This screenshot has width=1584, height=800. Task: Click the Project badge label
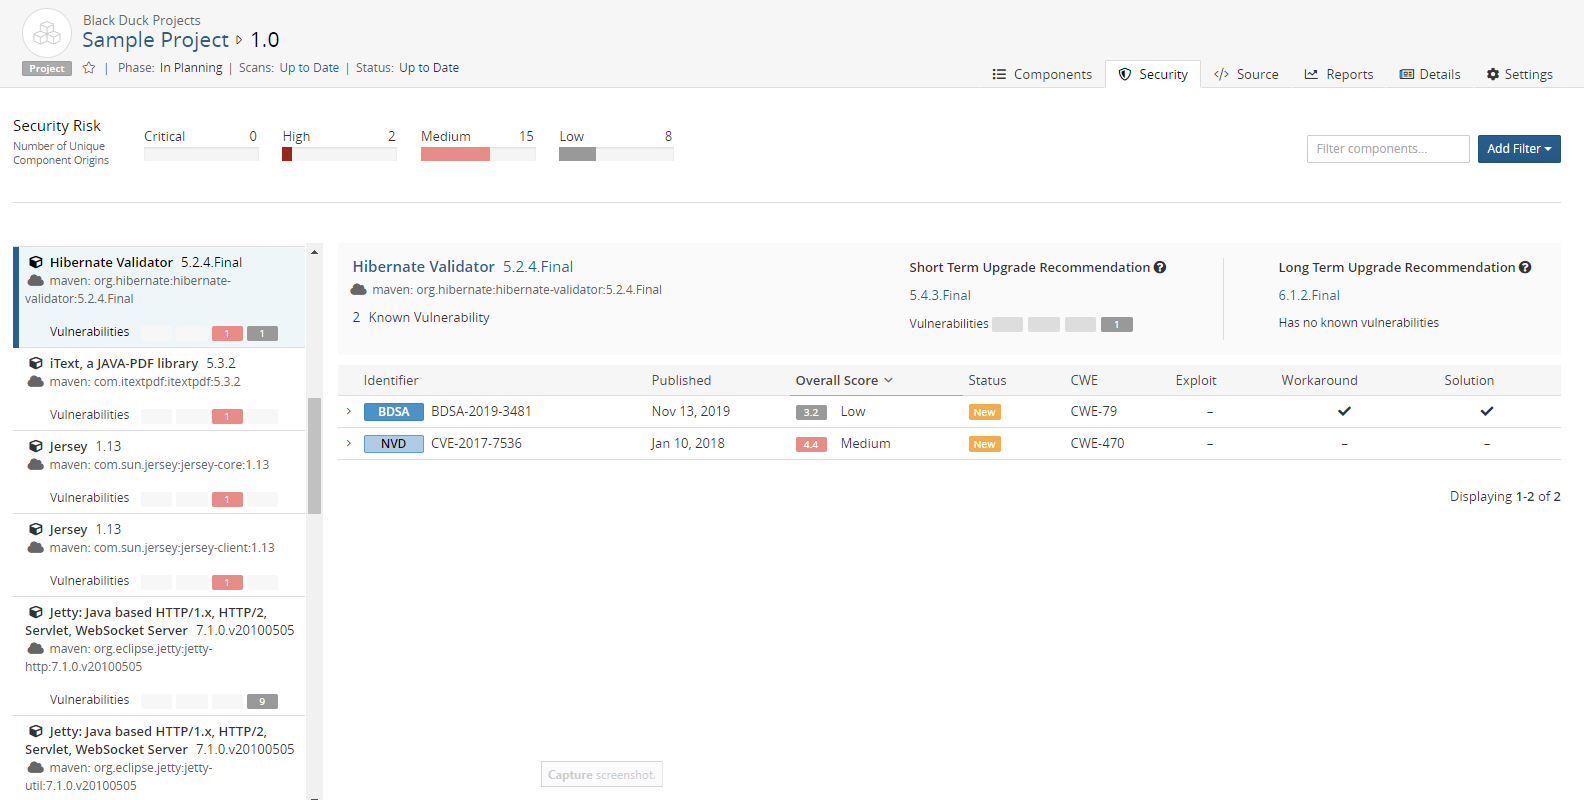point(47,69)
